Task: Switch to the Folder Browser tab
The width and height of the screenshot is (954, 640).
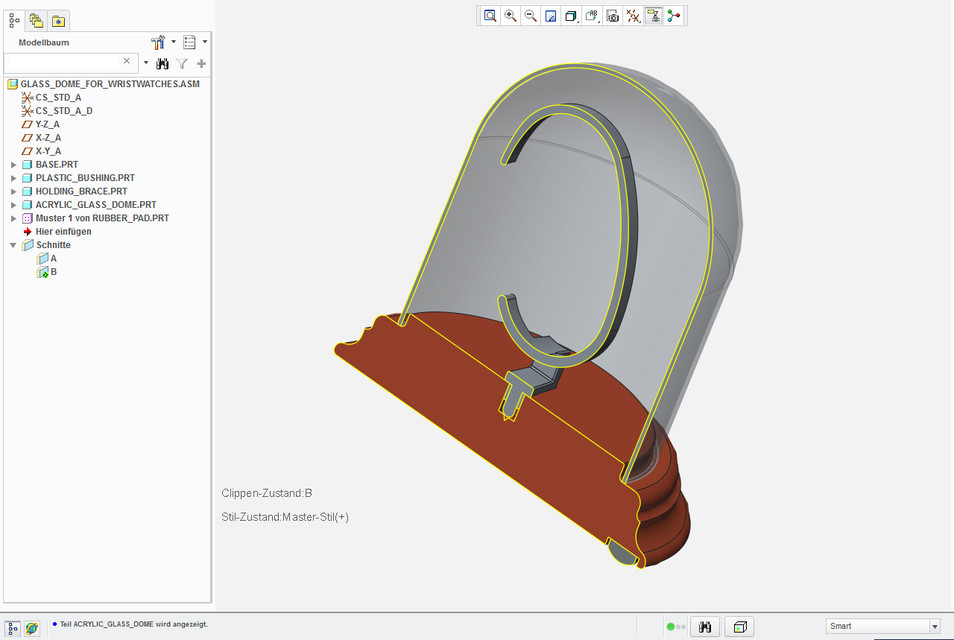Action: (x=36, y=20)
